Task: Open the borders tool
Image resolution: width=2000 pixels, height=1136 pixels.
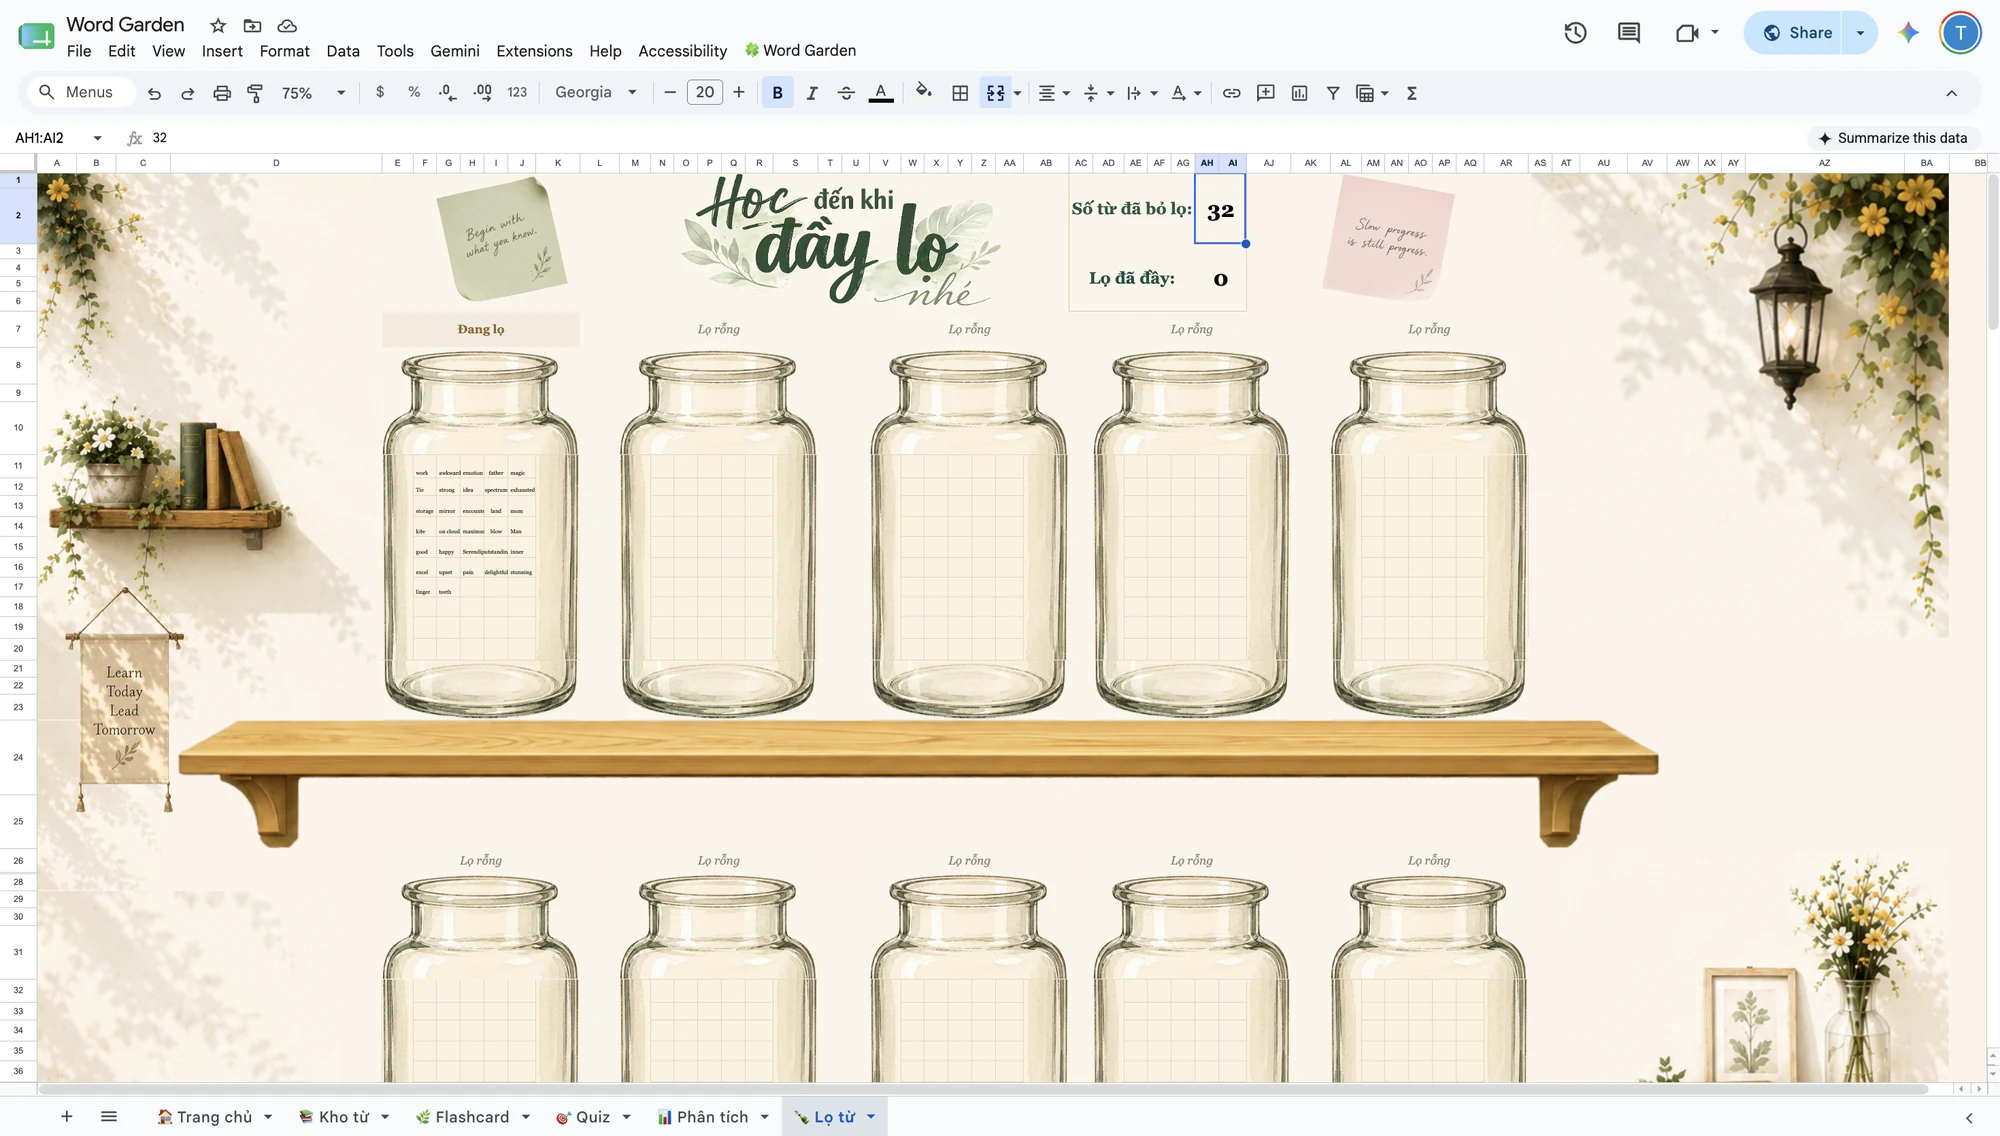Action: pyautogui.click(x=960, y=93)
